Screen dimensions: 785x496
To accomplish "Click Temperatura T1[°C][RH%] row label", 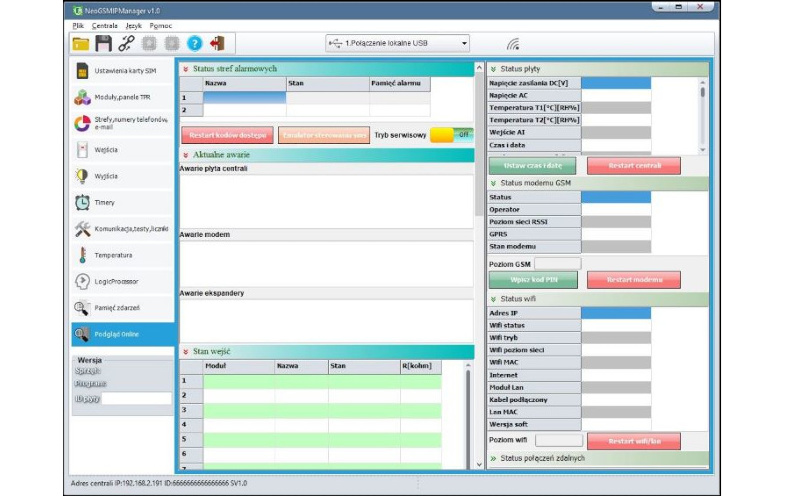I will coord(534,108).
